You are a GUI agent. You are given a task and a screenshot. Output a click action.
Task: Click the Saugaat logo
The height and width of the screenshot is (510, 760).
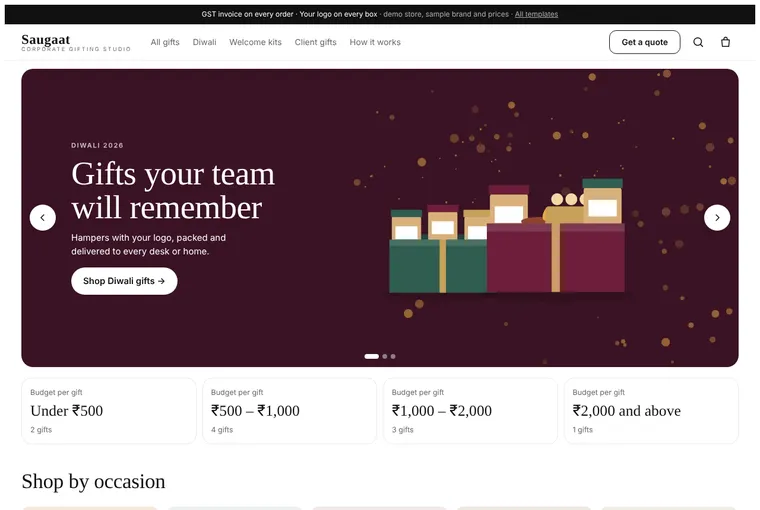point(76,43)
